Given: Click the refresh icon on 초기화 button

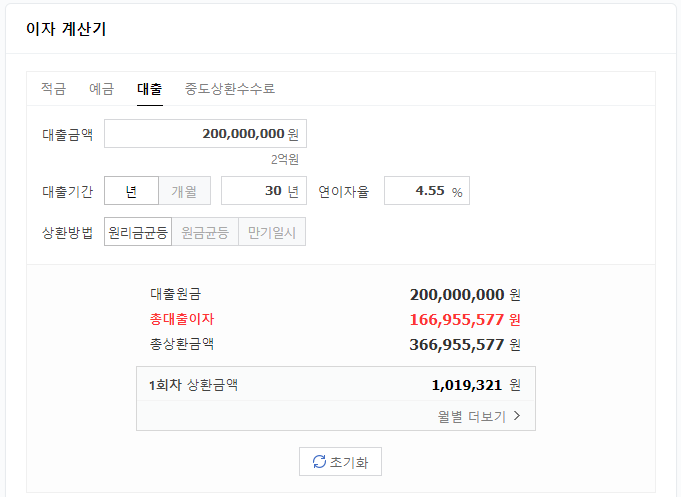Looking at the screenshot, I should pyautogui.click(x=319, y=461).
